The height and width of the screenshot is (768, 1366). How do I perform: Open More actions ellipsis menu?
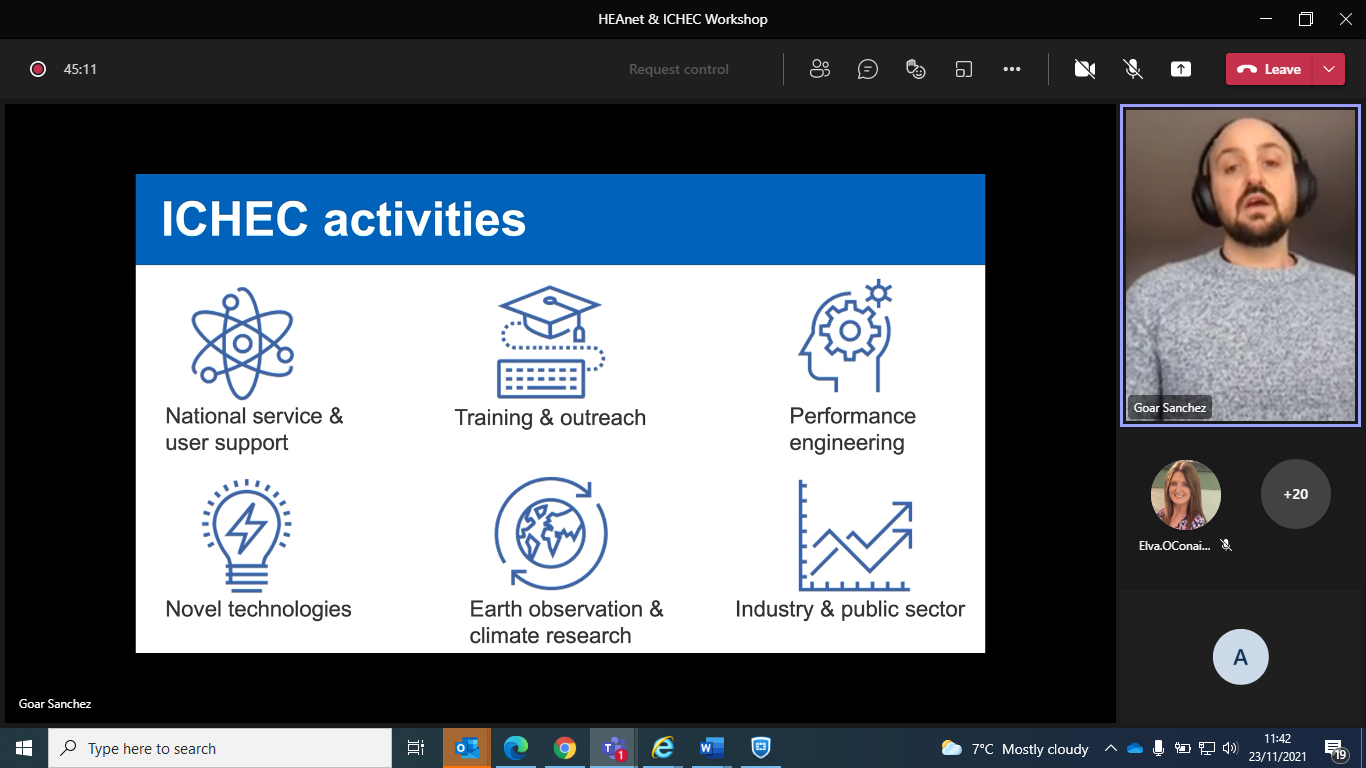(x=1012, y=69)
